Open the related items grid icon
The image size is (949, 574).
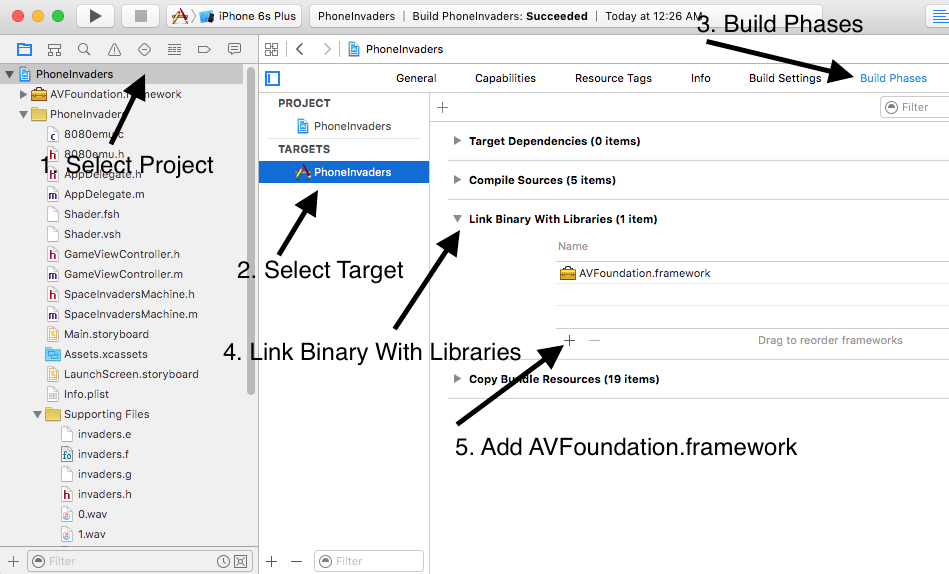tap(272, 49)
